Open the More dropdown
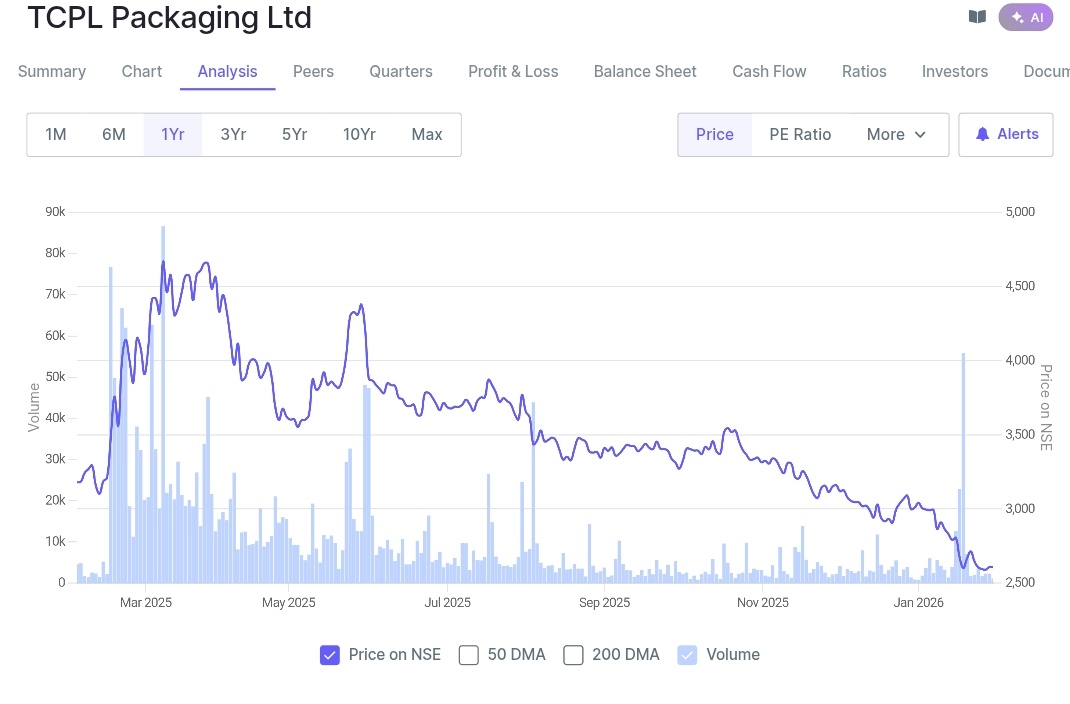Viewport: 1070px width, 704px height. coord(895,134)
